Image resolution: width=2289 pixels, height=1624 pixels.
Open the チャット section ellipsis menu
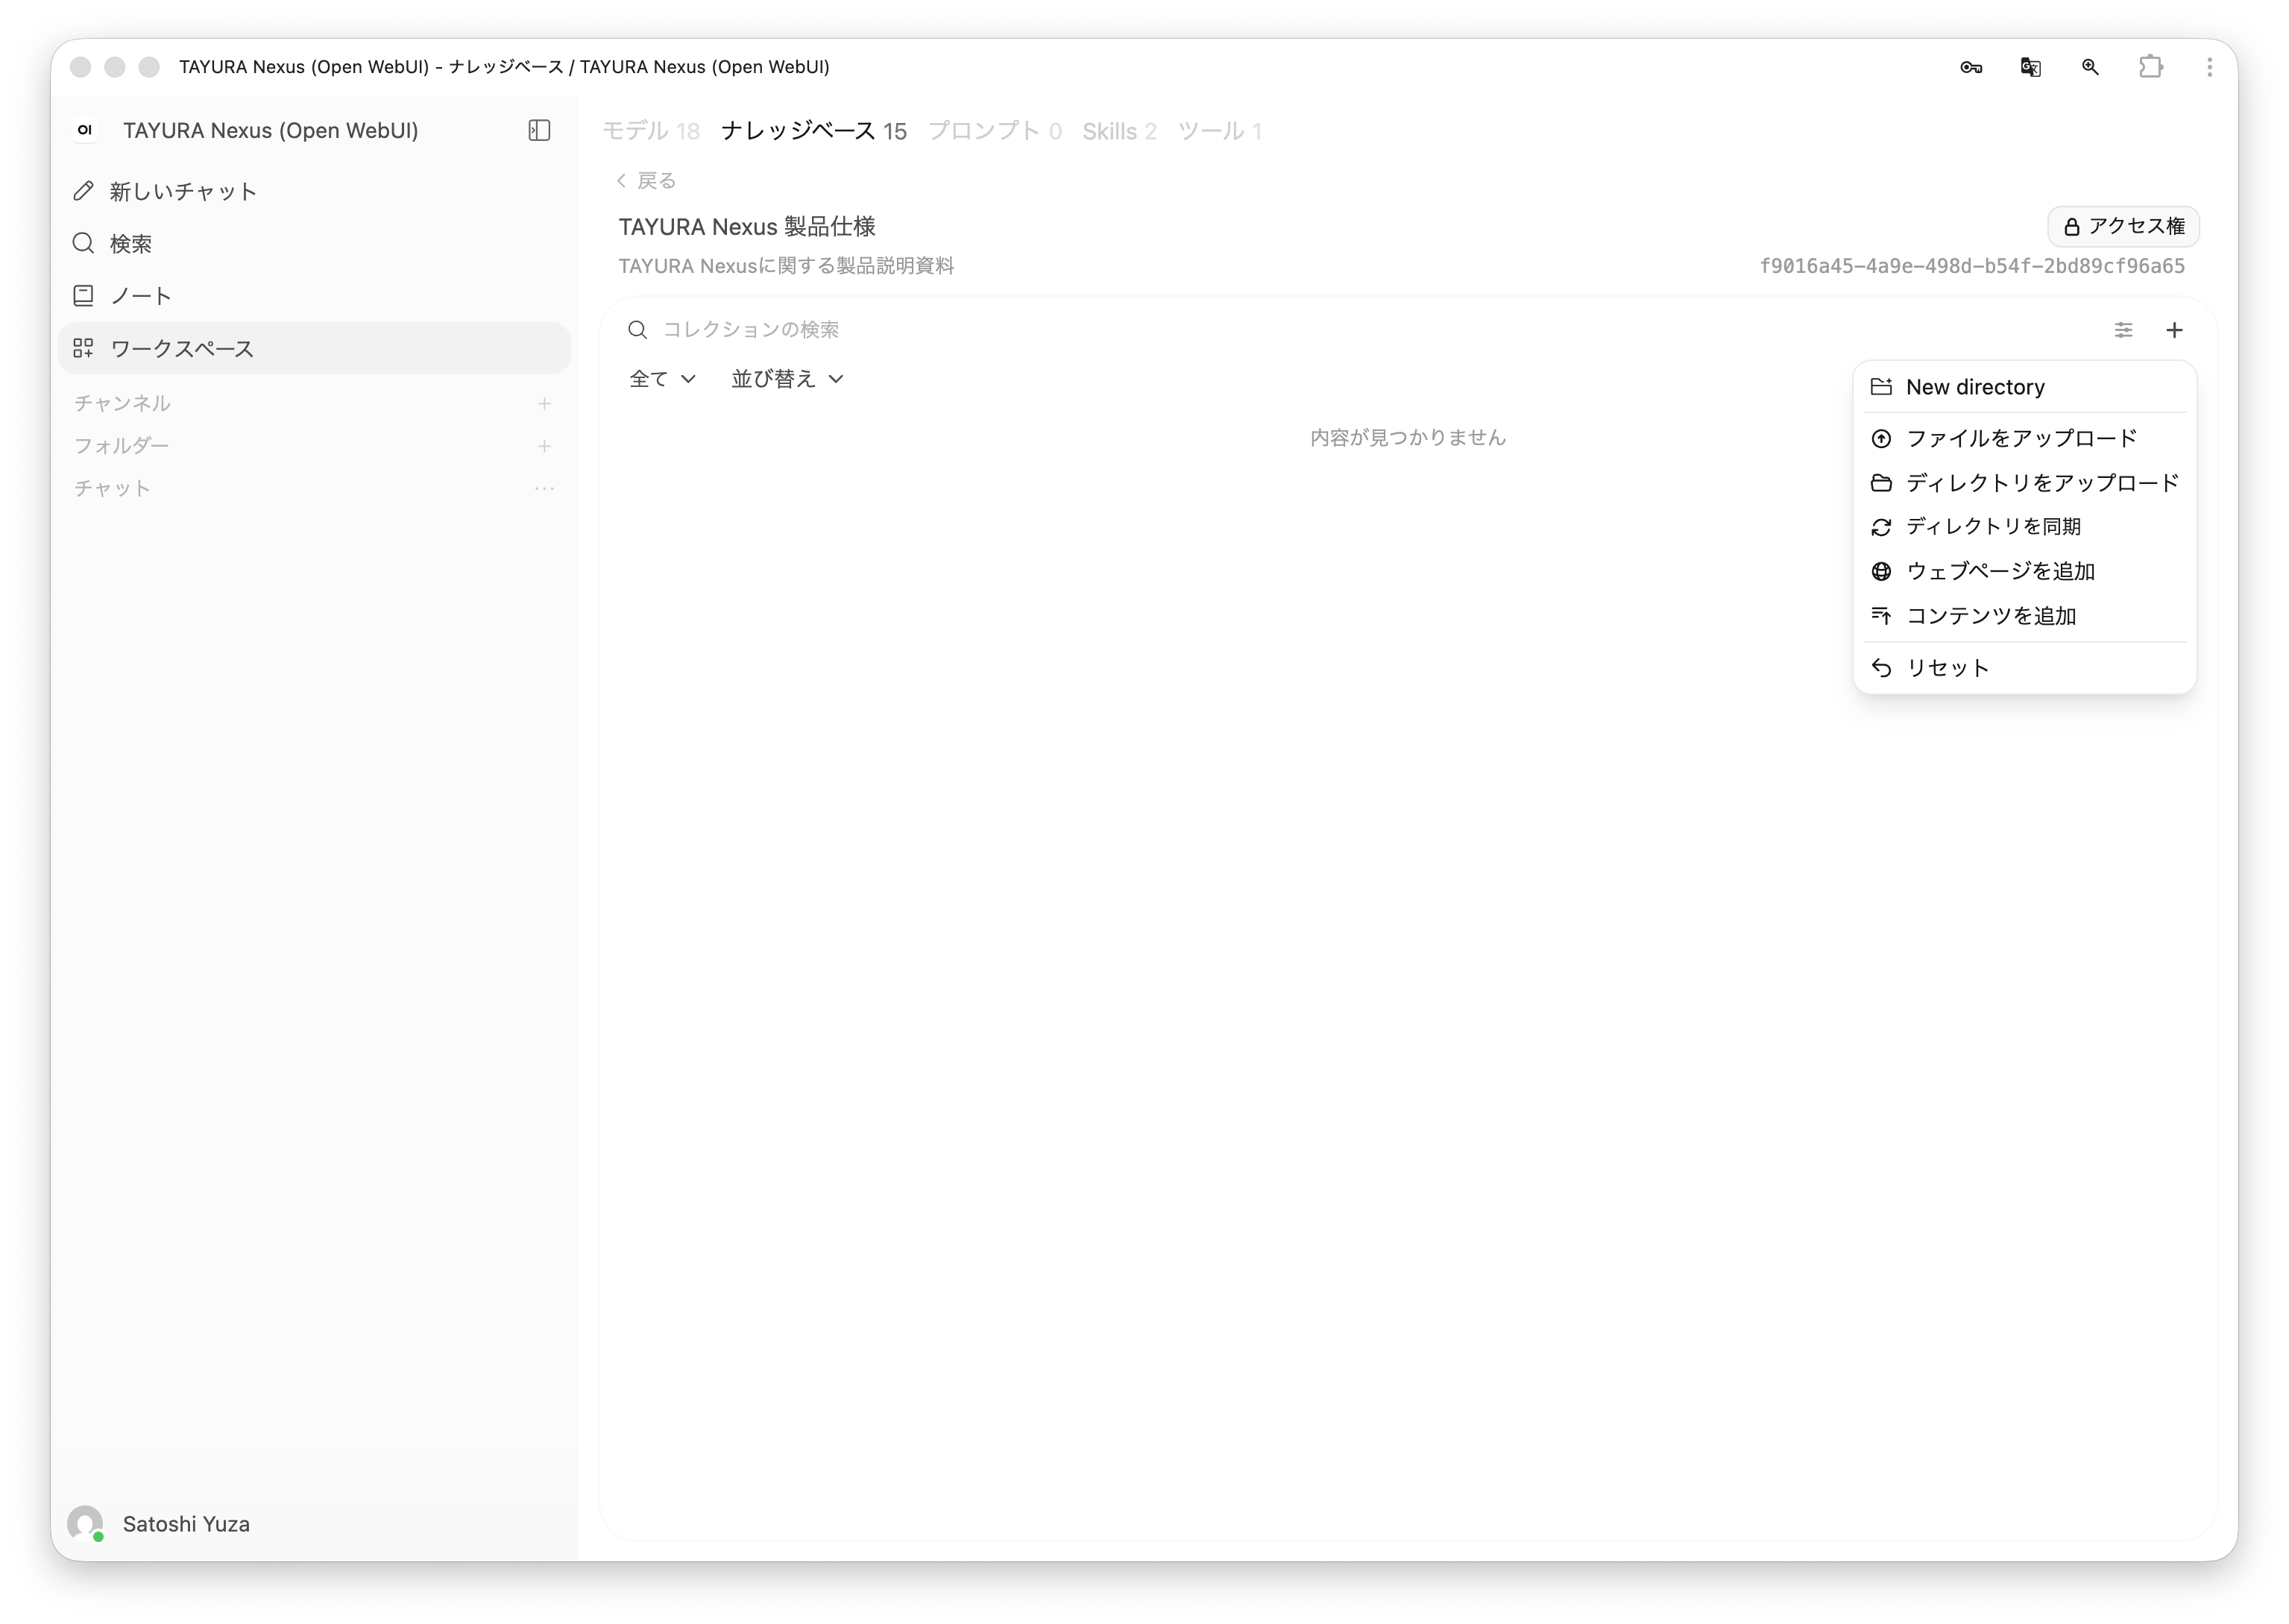(544, 488)
